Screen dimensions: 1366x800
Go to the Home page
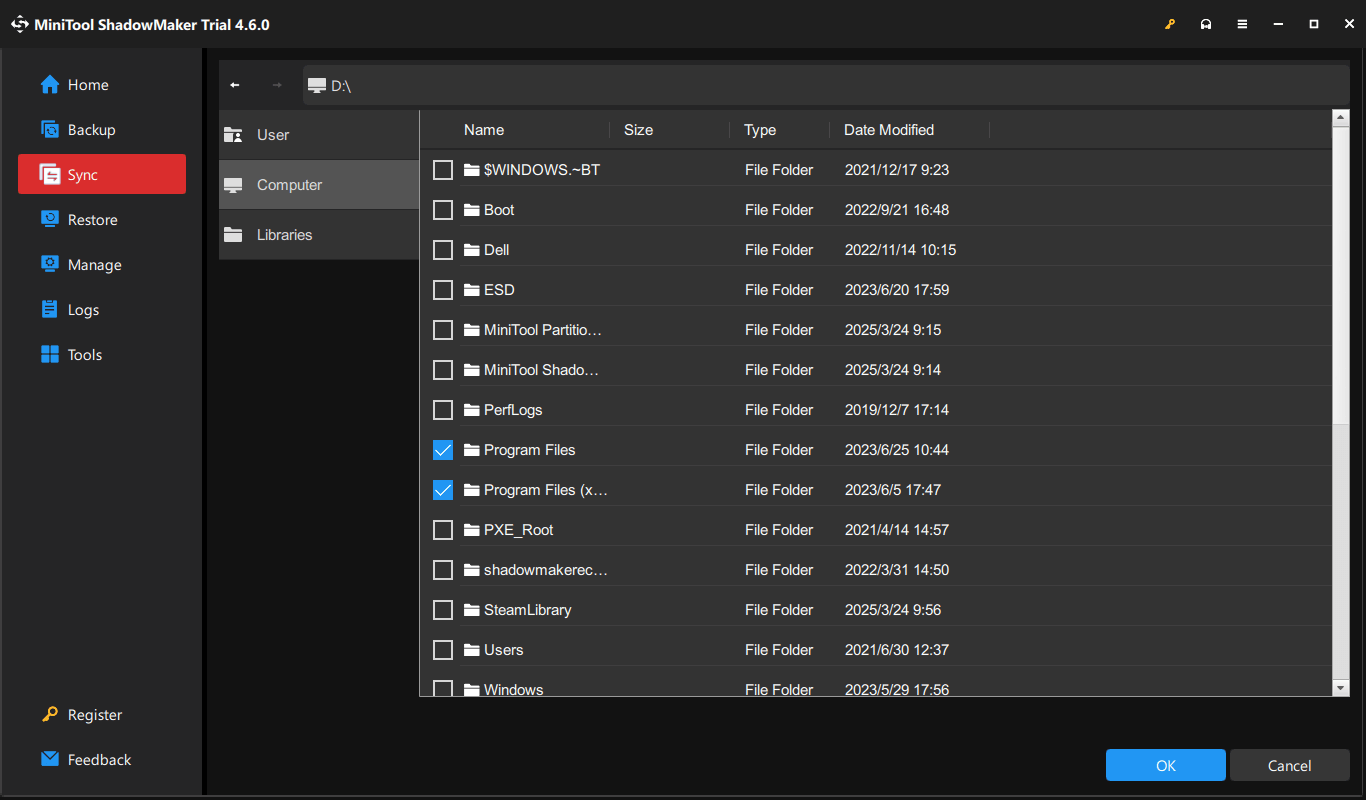tap(102, 85)
